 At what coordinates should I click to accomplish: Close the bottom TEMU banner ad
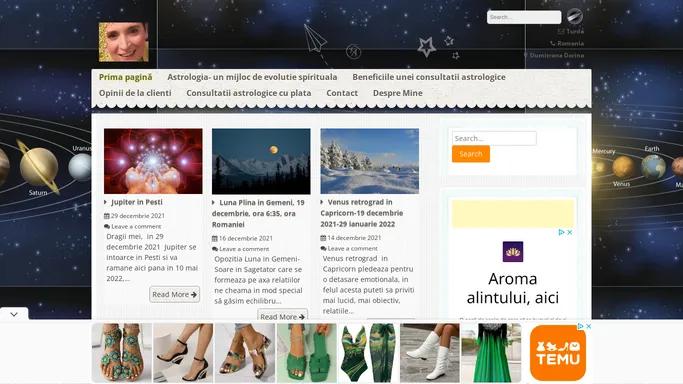[x=588, y=326]
